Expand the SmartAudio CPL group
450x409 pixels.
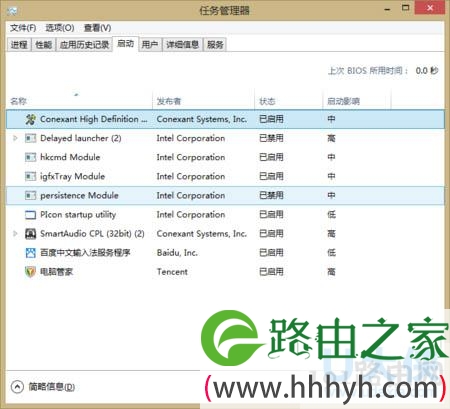[15, 234]
